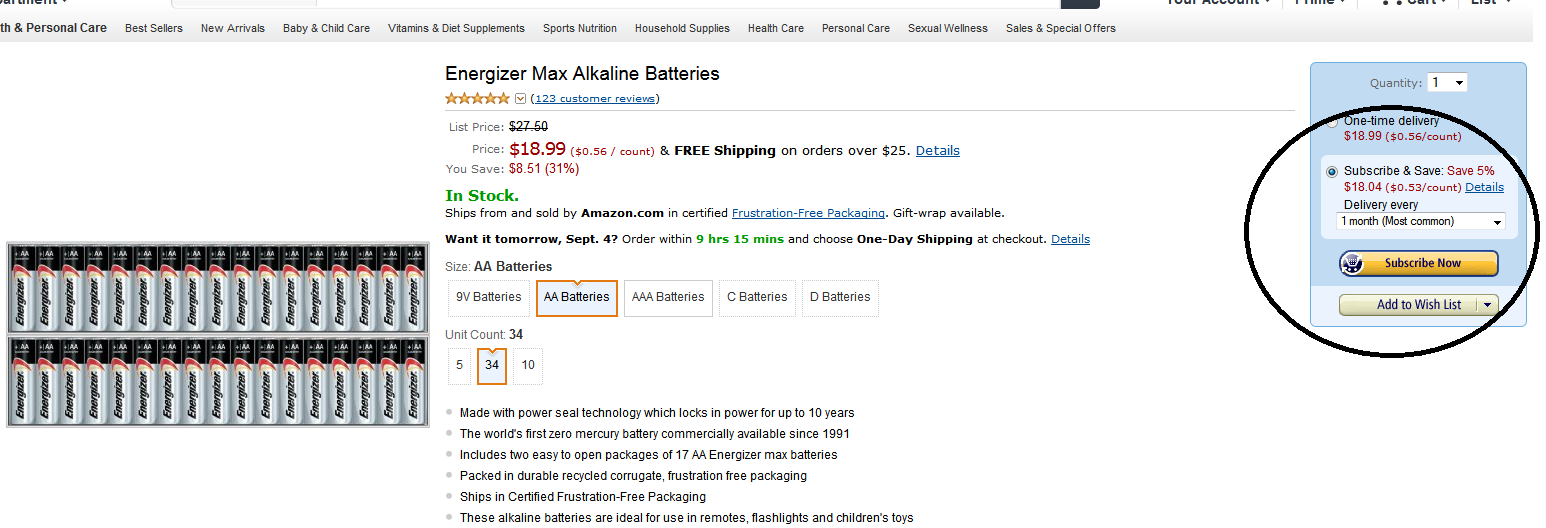The width and height of the screenshot is (1546, 528).
Task: Click the Energizer batteries product image
Action: point(218,335)
